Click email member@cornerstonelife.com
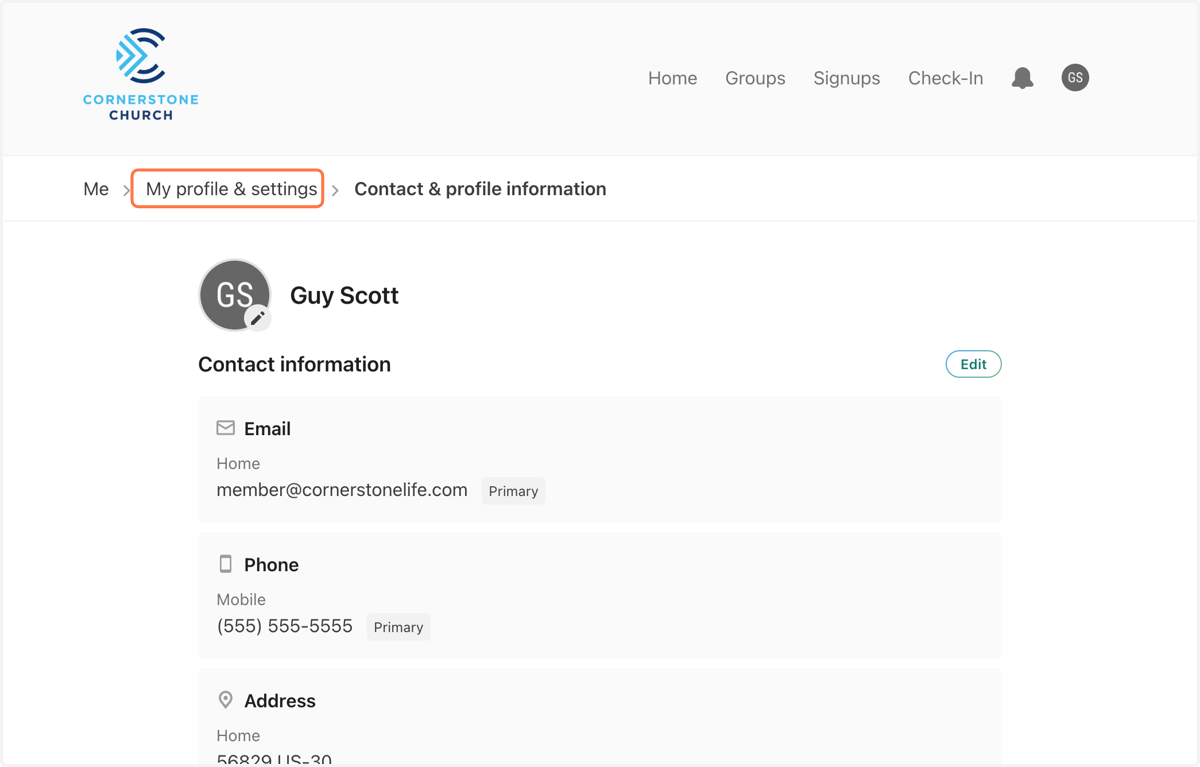 (342, 490)
